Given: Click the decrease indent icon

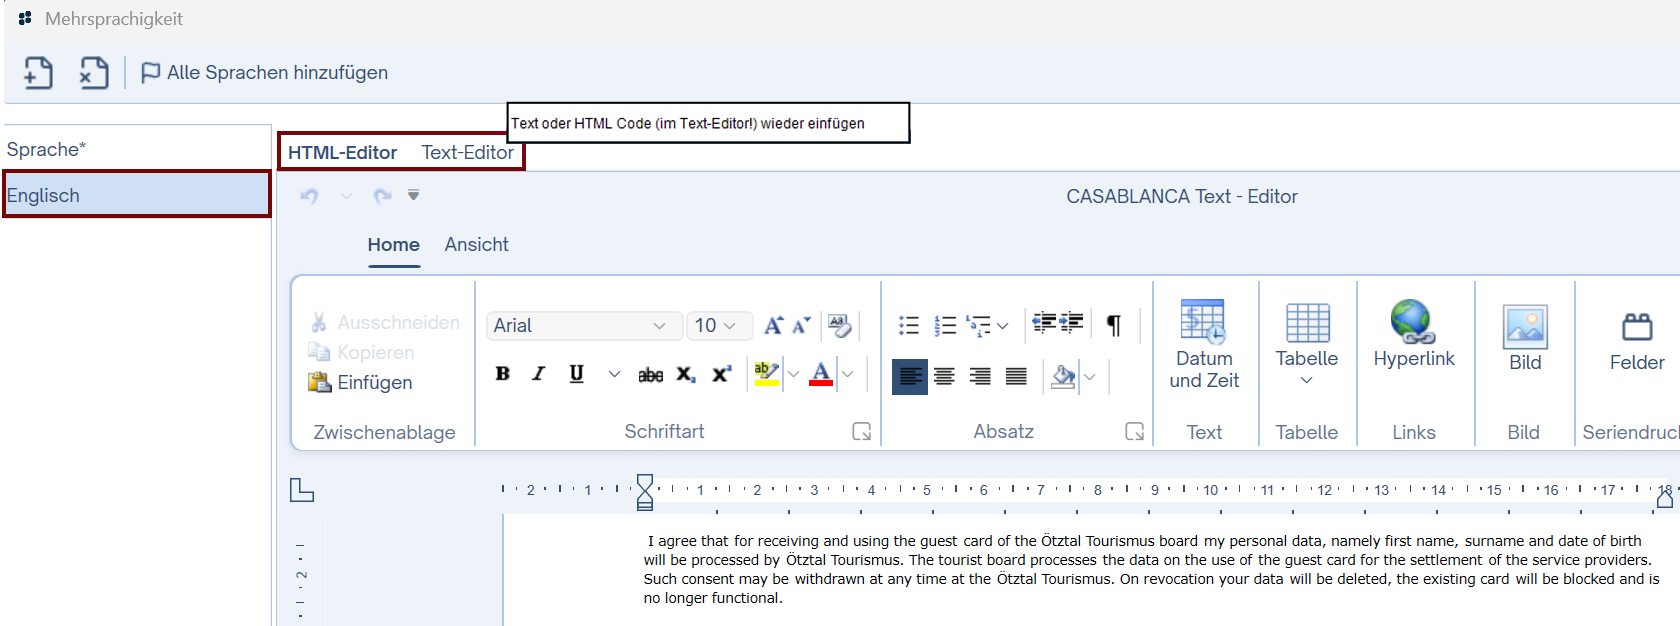Looking at the screenshot, I should (1044, 323).
